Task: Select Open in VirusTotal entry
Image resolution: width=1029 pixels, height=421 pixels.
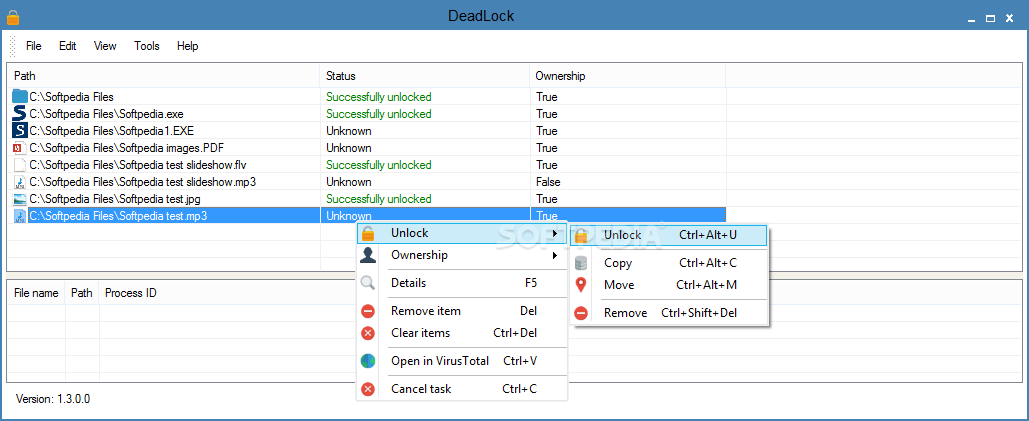Action: coord(461,361)
